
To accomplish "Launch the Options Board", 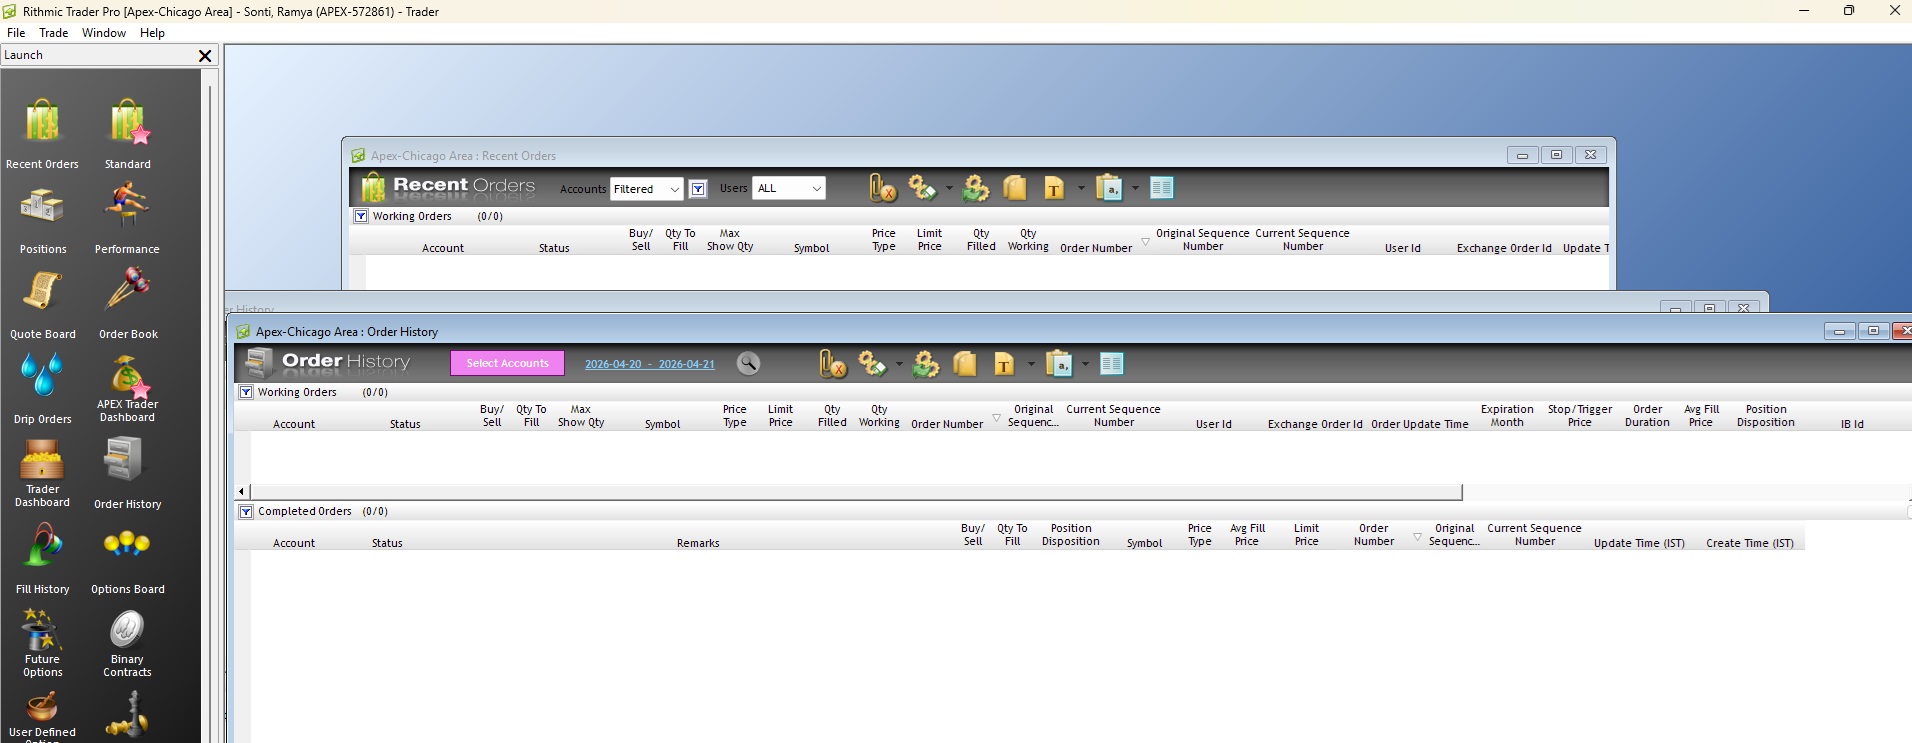I will point(127,545).
